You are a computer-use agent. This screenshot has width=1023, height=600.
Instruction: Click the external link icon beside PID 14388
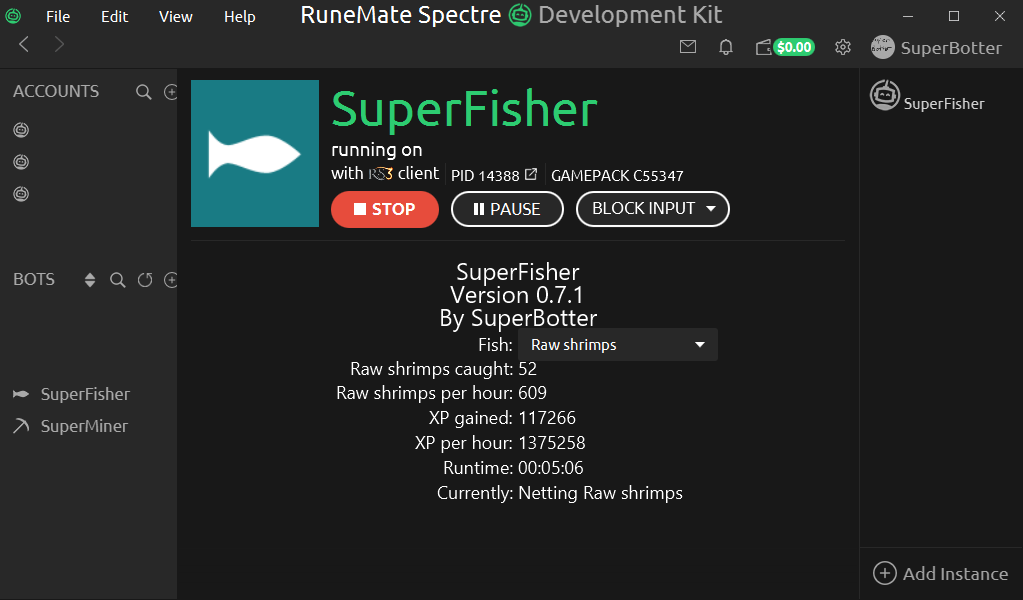click(x=531, y=174)
